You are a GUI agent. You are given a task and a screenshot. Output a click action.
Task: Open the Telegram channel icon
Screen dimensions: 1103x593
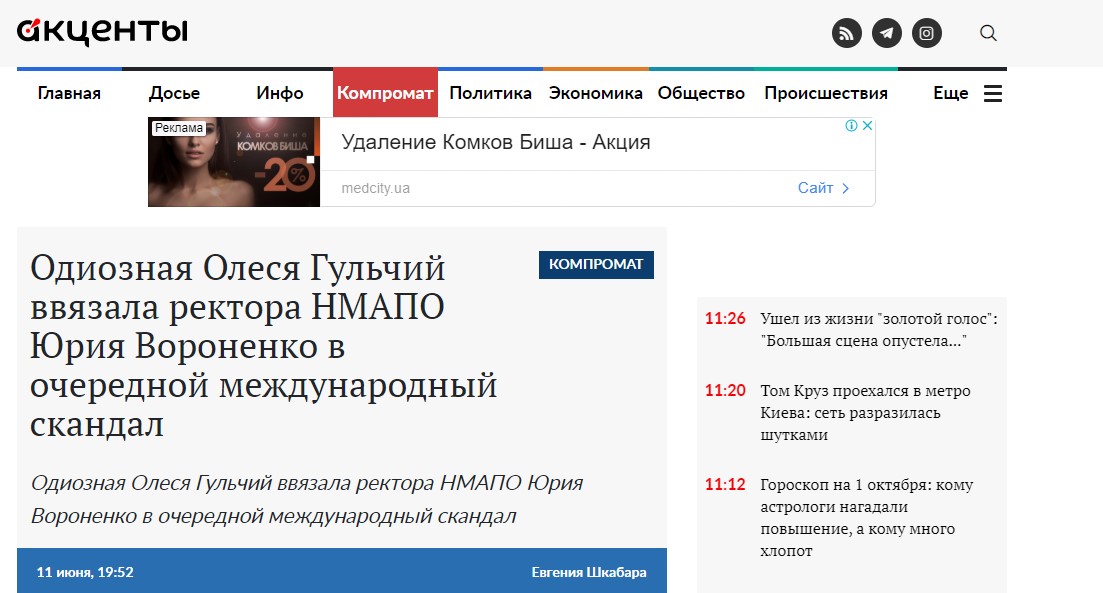[x=887, y=33]
